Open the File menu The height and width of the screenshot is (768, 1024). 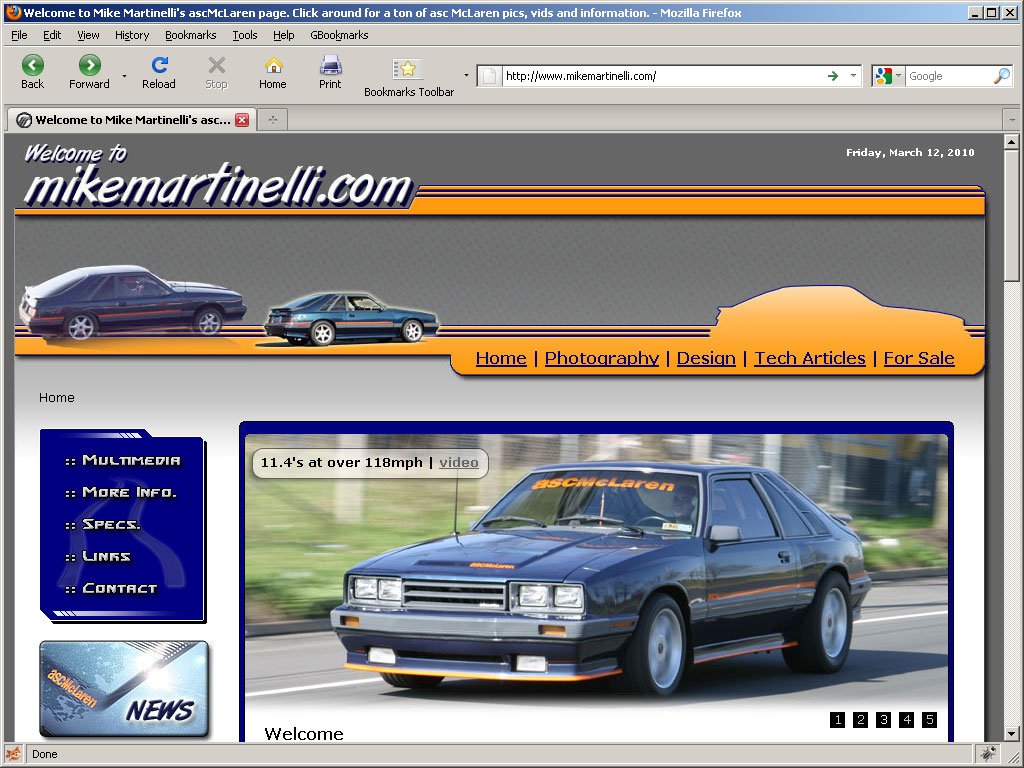19,35
